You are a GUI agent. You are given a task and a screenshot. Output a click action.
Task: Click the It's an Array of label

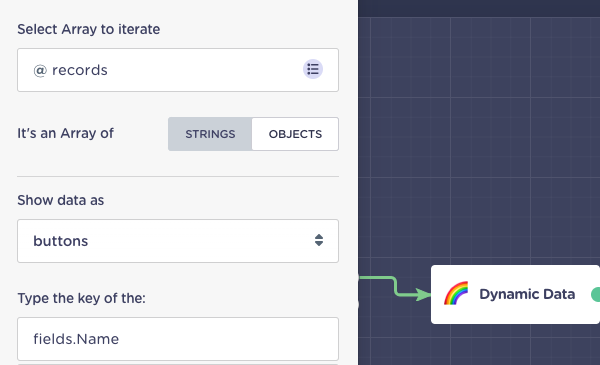65,134
